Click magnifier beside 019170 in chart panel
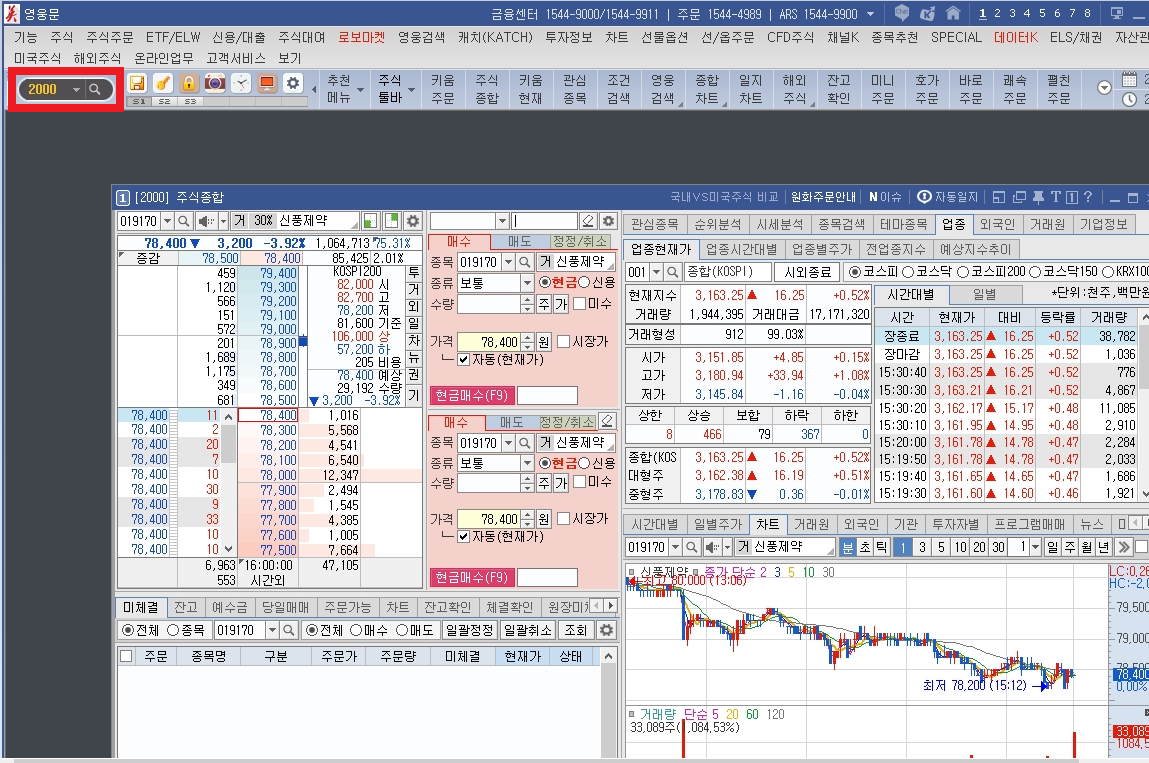 click(x=692, y=547)
